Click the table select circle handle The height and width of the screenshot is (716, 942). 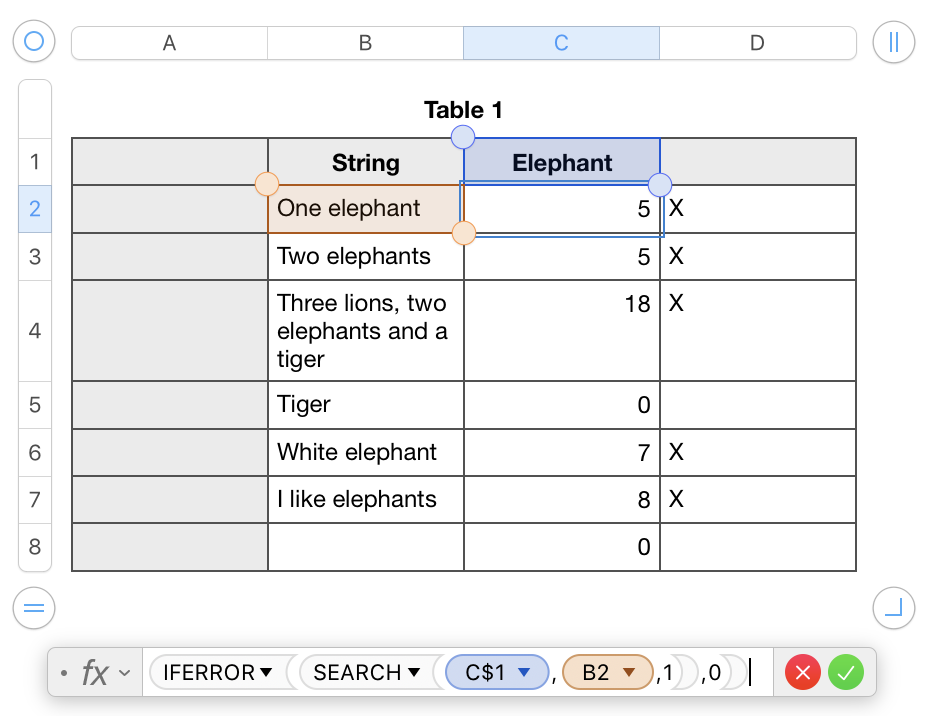click(34, 42)
